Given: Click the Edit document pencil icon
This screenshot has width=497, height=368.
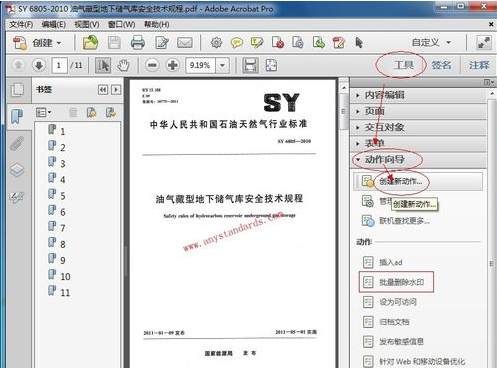Looking at the screenshot, I should point(162,43).
